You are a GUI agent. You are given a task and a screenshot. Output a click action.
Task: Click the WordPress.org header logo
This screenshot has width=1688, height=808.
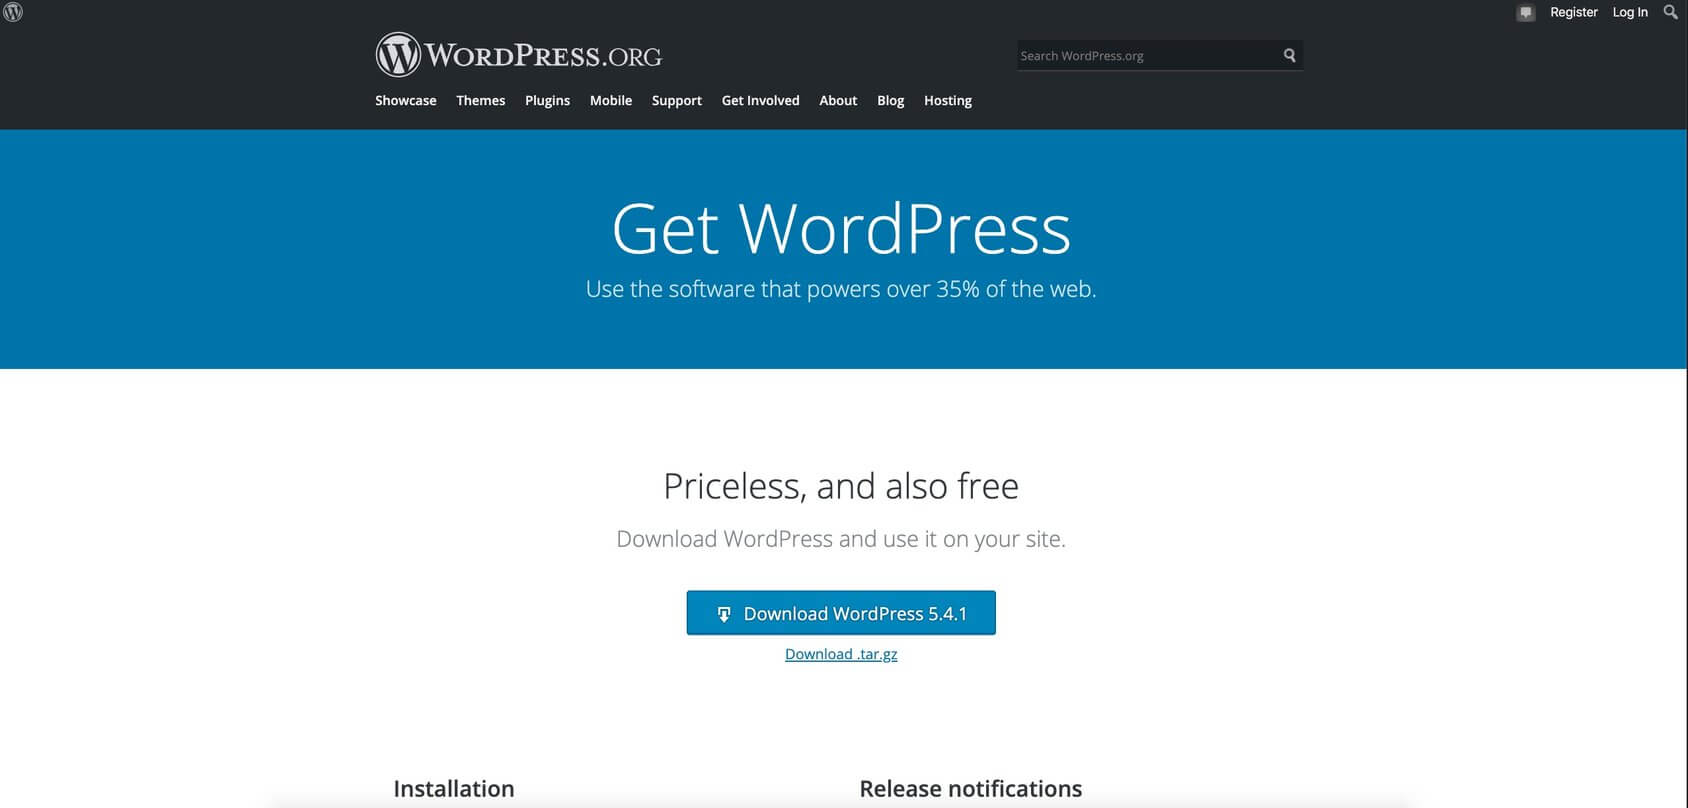point(519,55)
